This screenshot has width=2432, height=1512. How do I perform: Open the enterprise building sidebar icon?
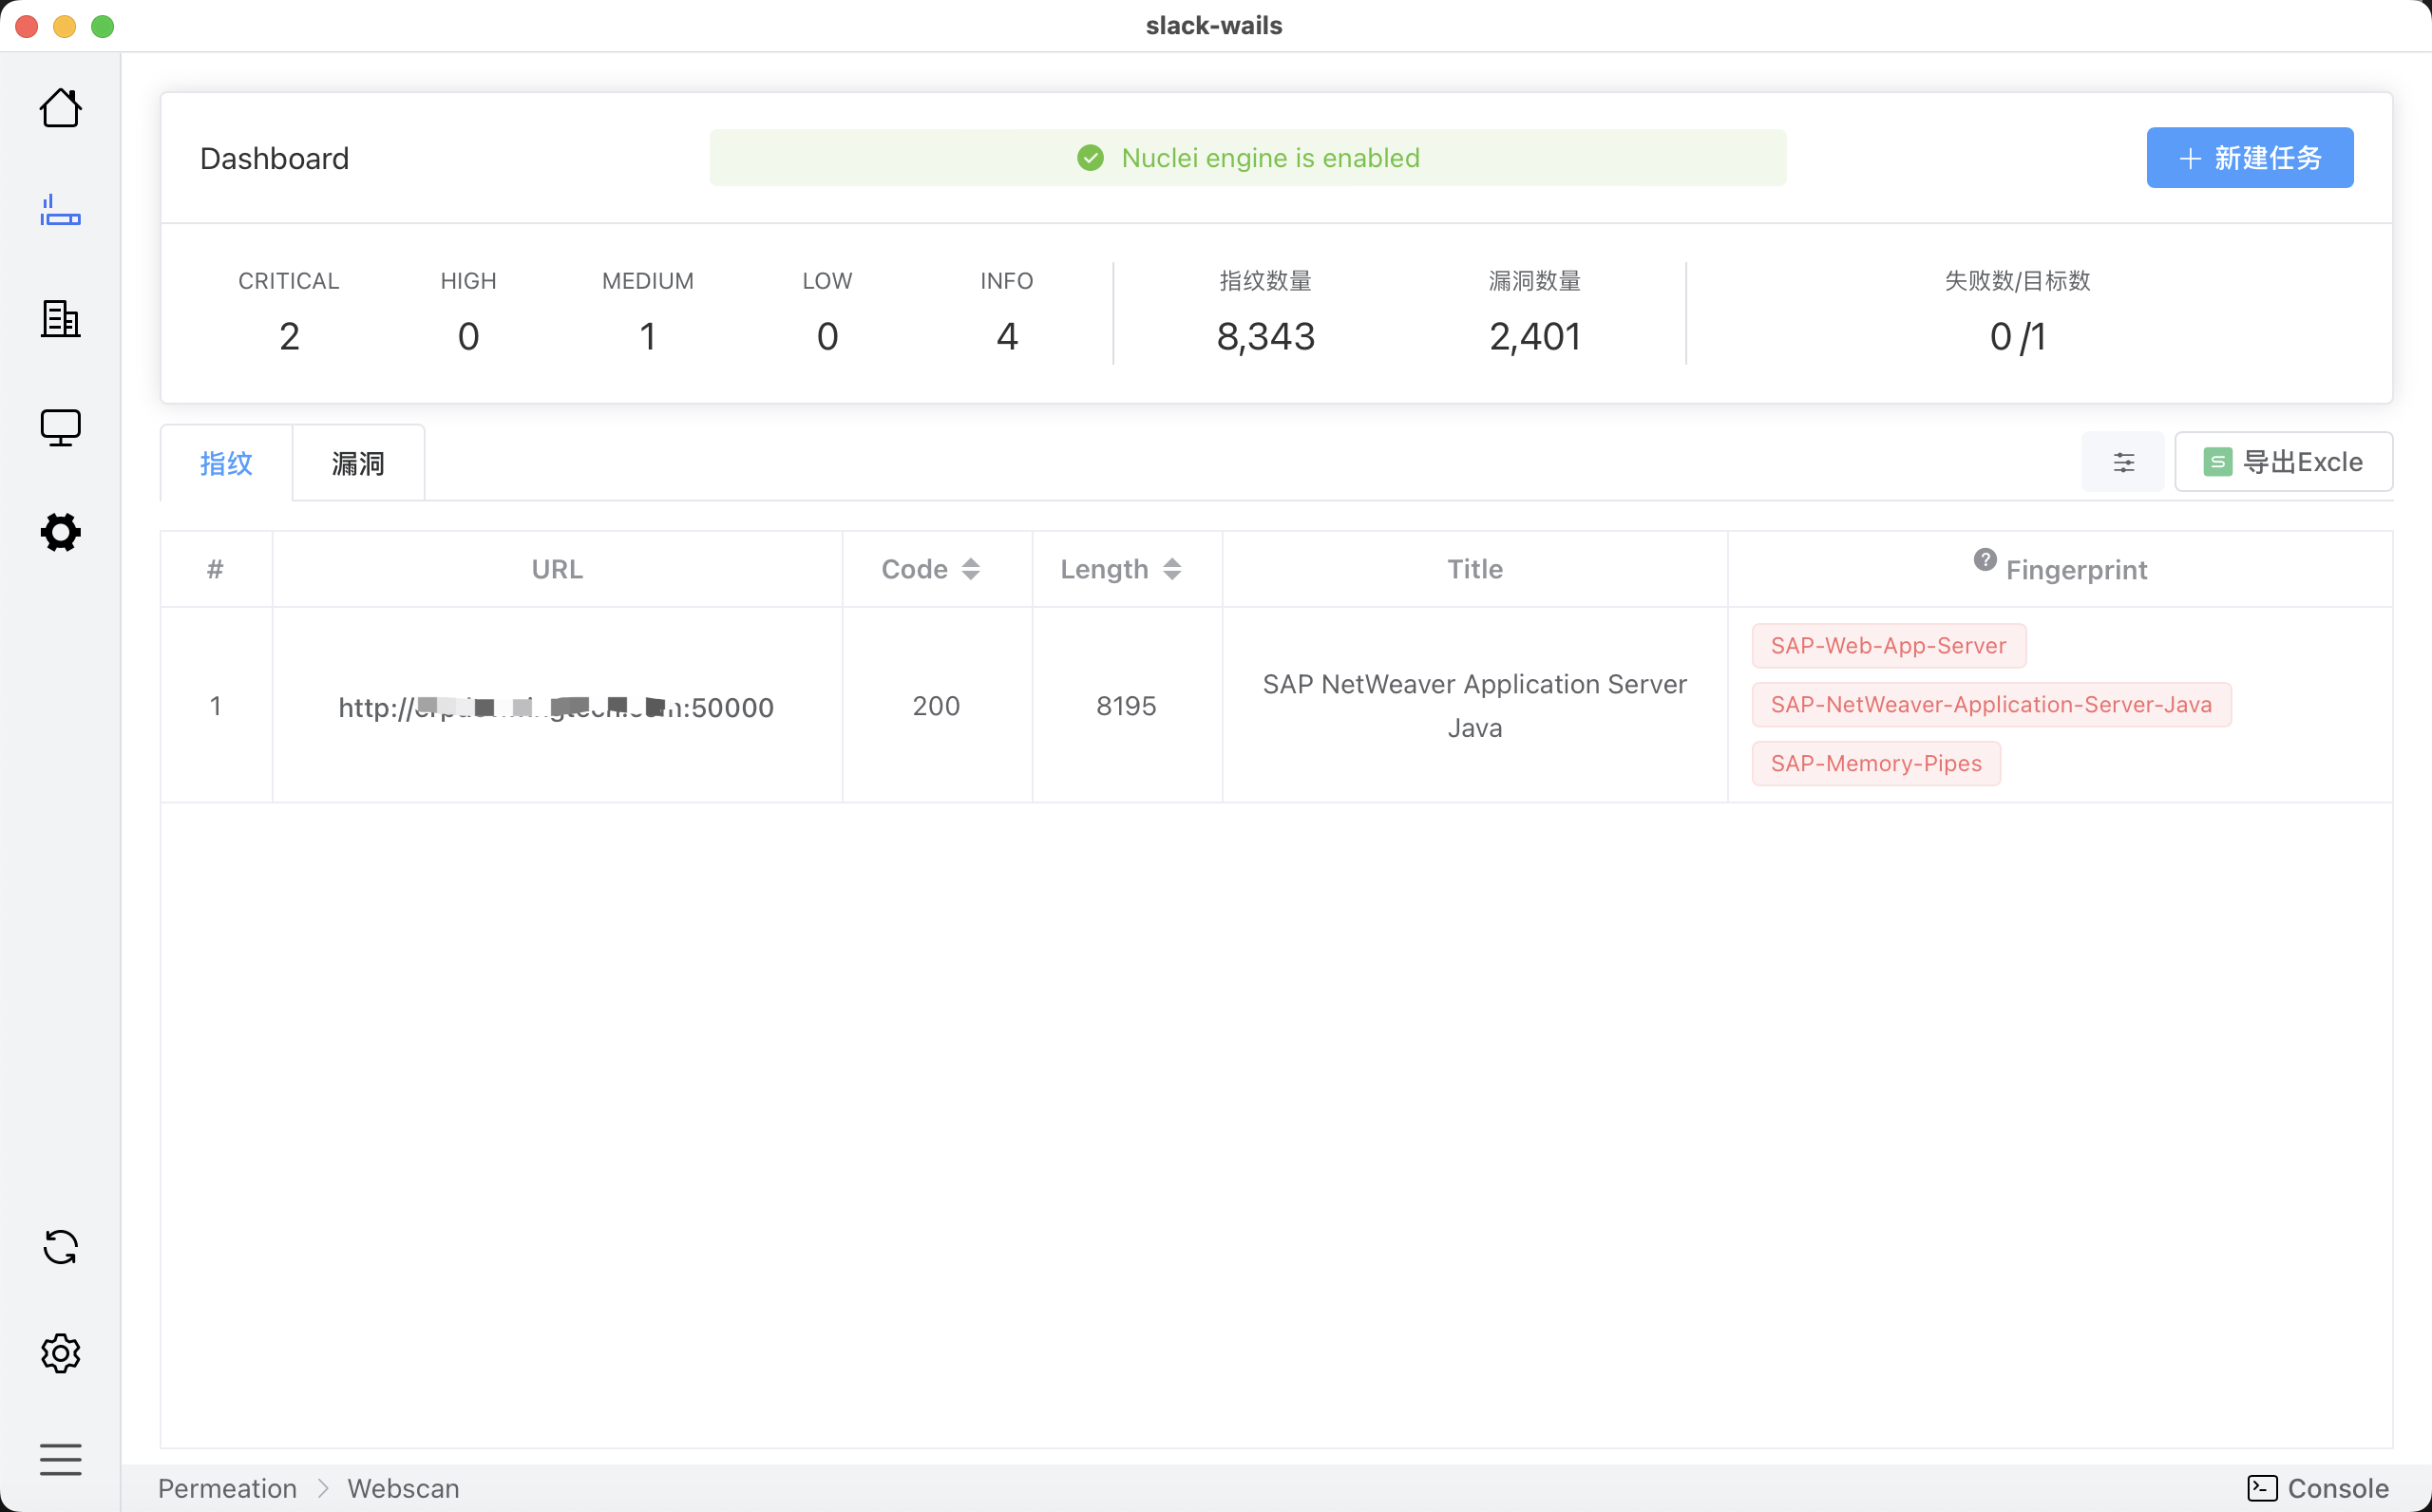click(60, 319)
